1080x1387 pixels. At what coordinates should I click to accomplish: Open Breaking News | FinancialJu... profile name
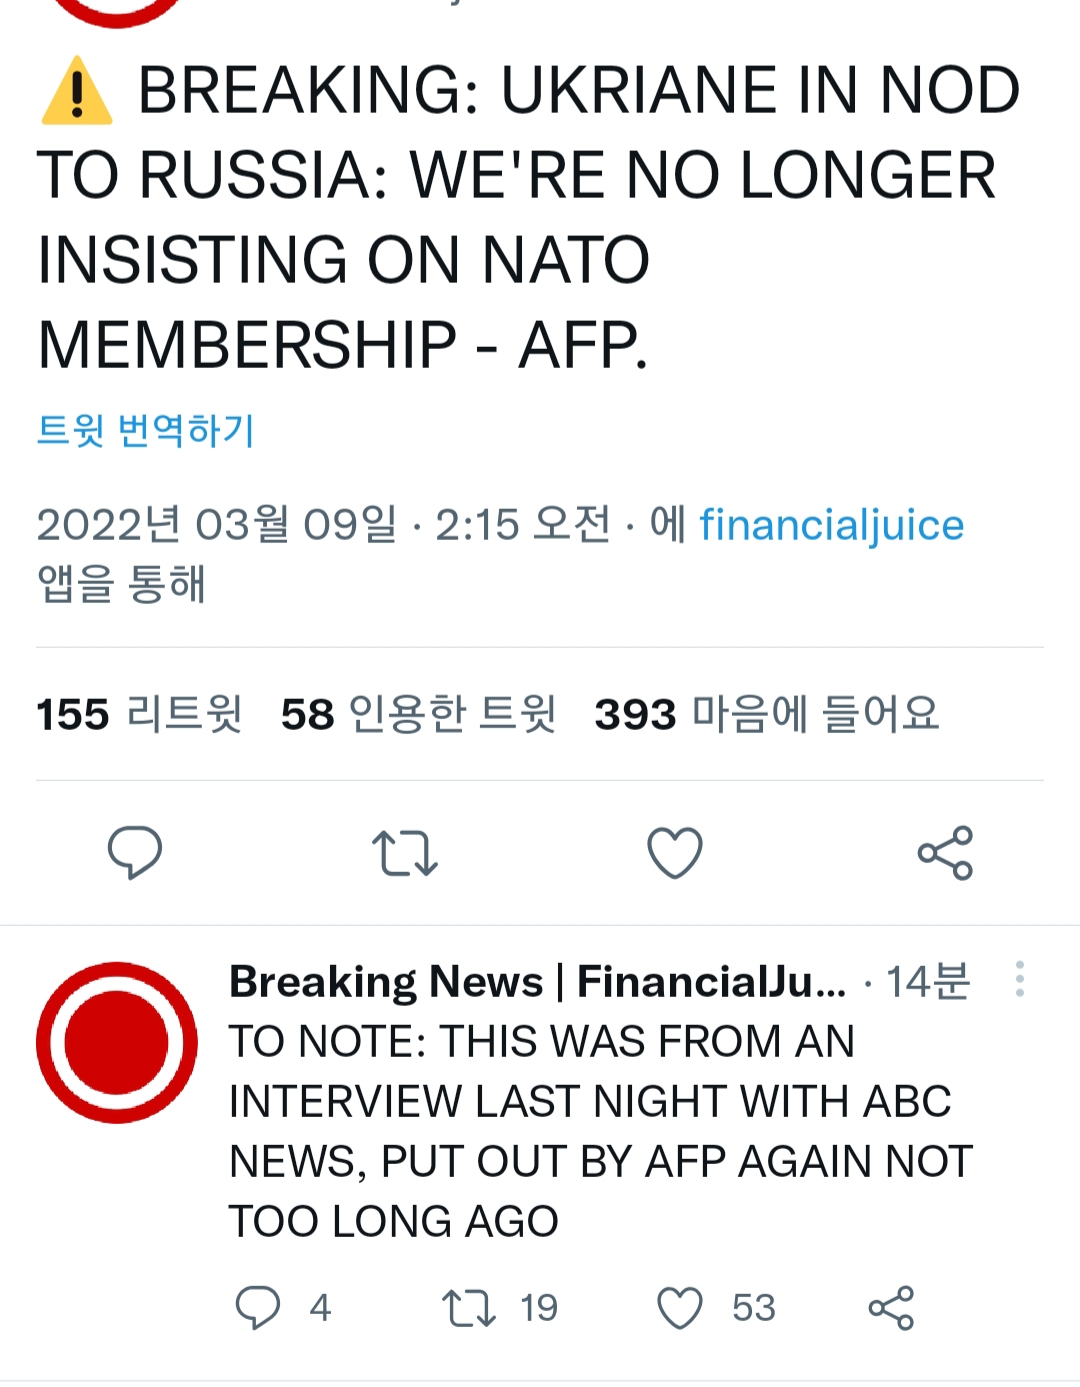point(537,982)
